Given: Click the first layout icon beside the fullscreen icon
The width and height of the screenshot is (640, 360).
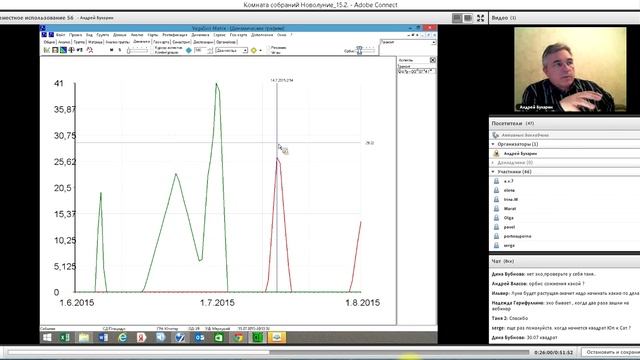Looking at the screenshot, I should click(457, 18).
